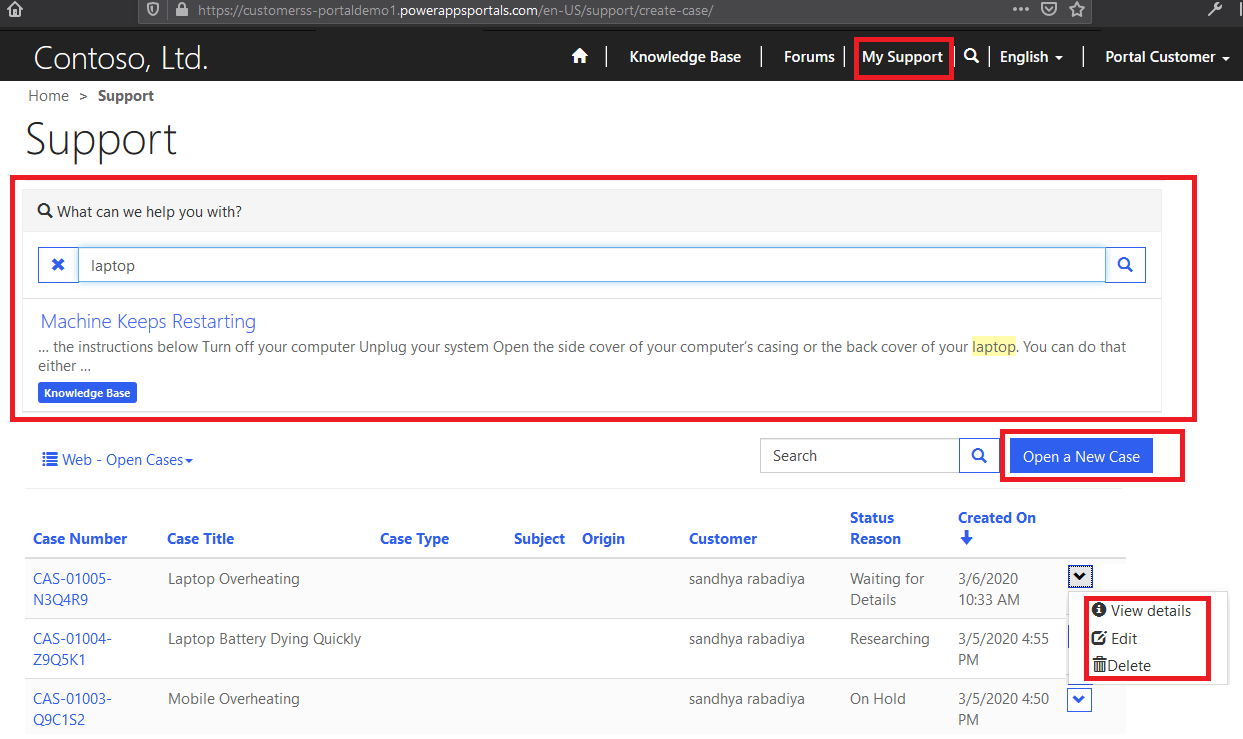Select View details from the case menu
The height and width of the screenshot is (739, 1243).
[x=1150, y=611]
